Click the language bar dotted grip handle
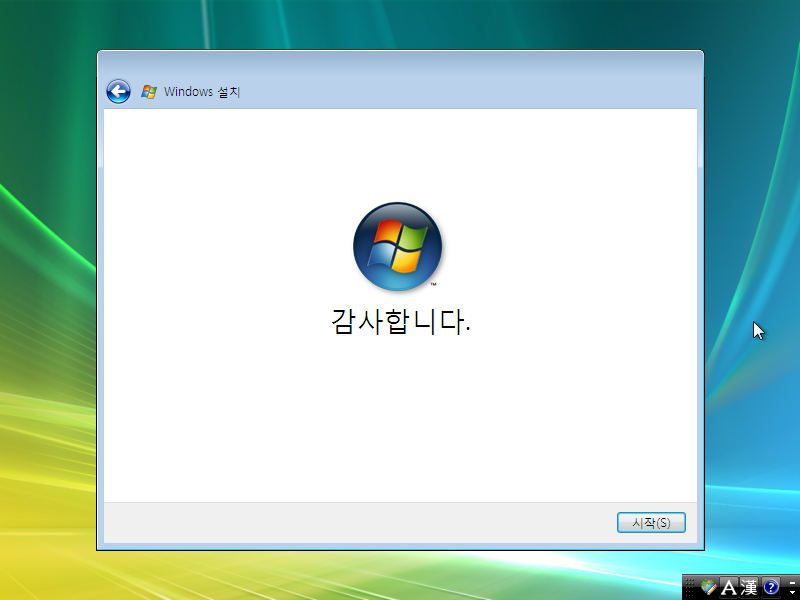Screen dimensions: 800x600 coord(690,587)
